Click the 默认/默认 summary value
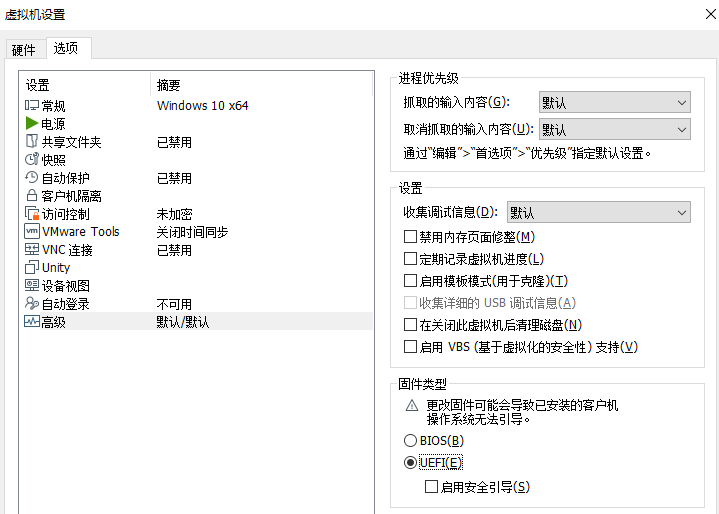 coord(183,322)
